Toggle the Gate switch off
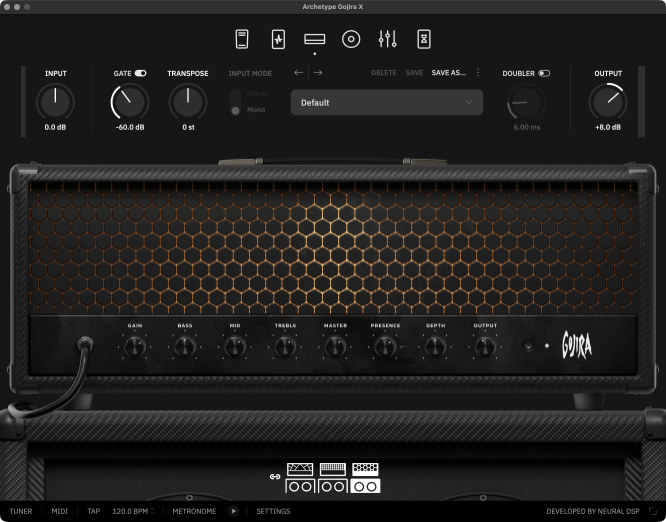This screenshot has height=522, width=666. click(141, 73)
